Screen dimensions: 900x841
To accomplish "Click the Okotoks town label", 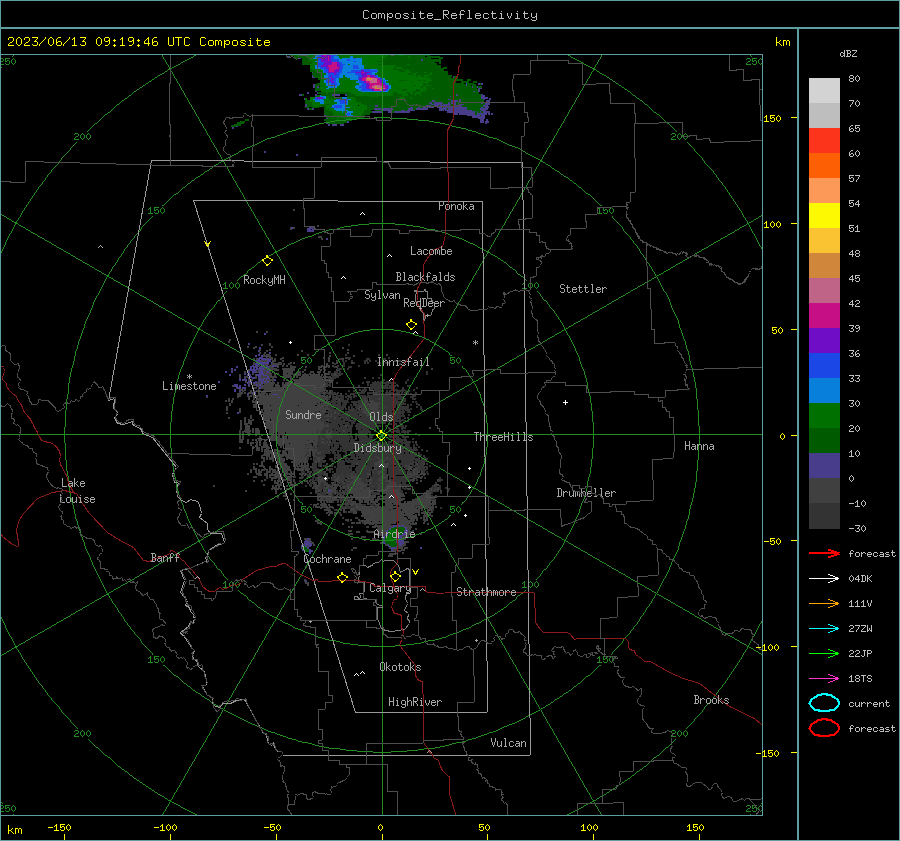I will [x=400, y=667].
